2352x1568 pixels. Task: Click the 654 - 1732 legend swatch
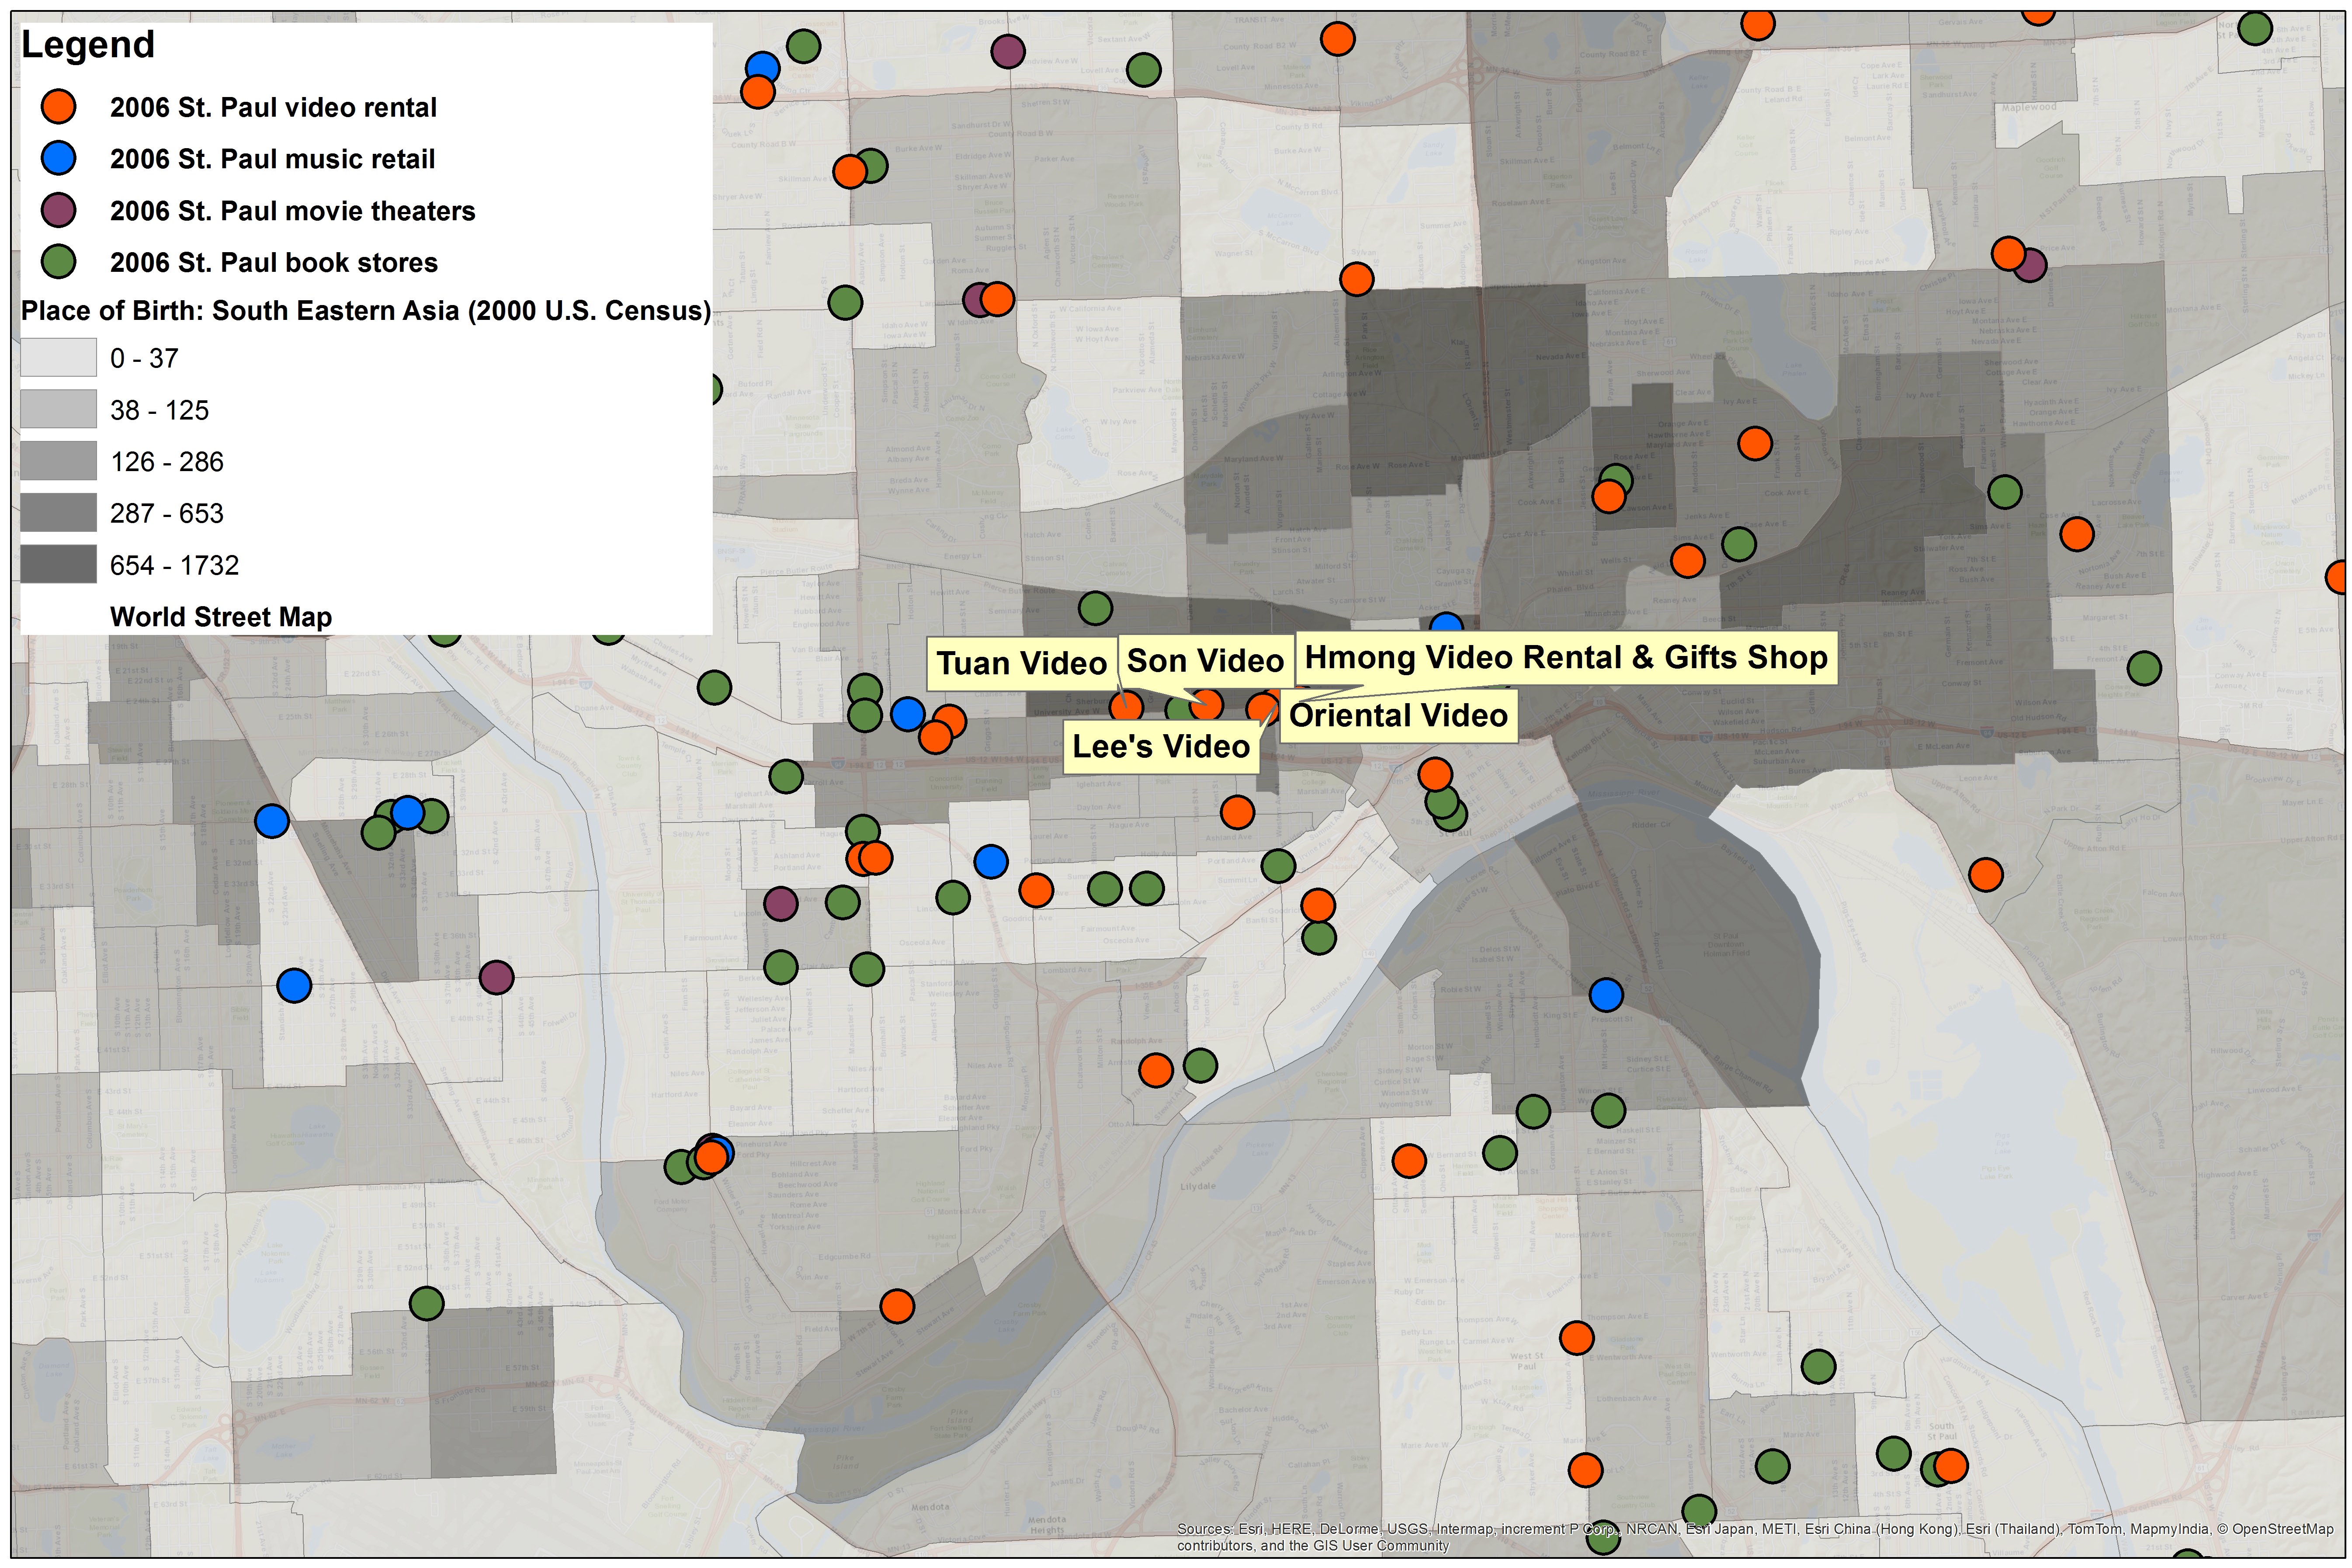pos(59,565)
